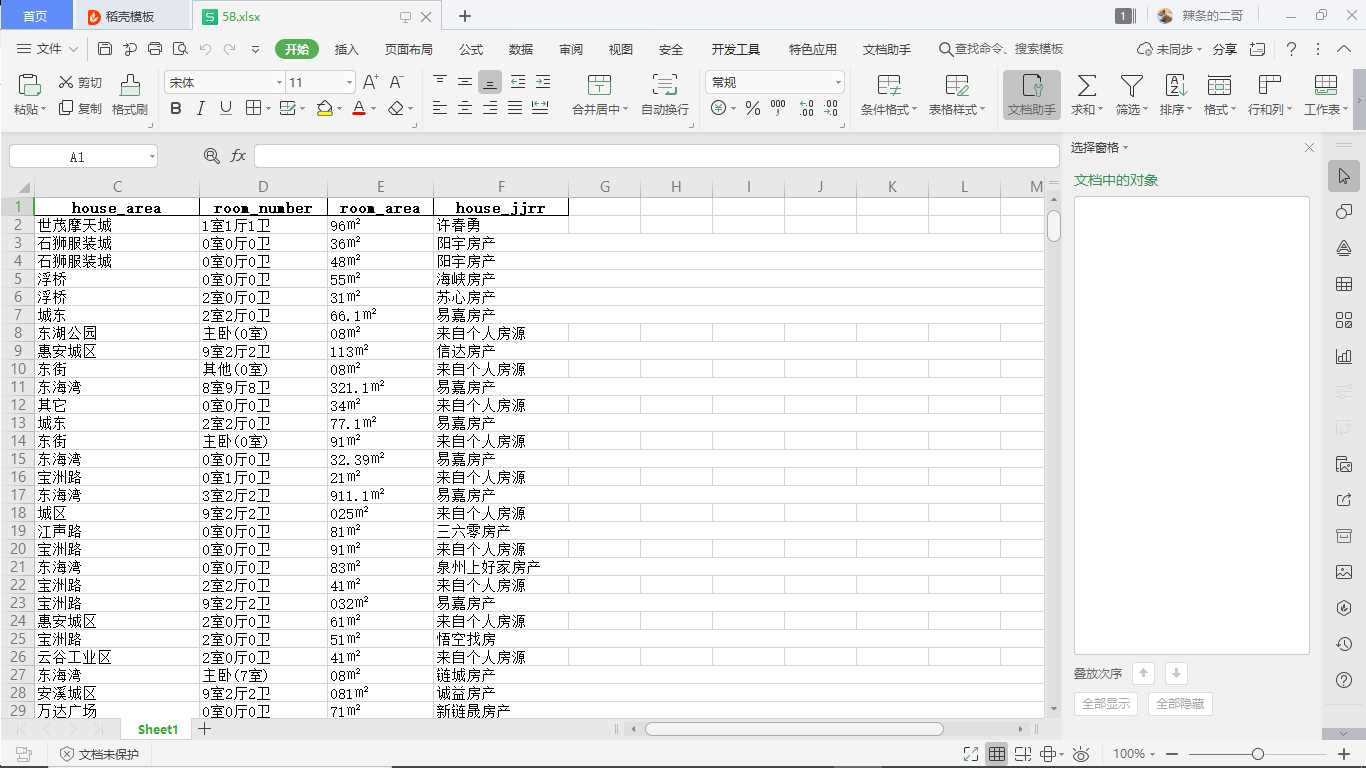Viewport: 1366px width, 768px height.
Task: Open the 文件 menu
Action: [51, 48]
